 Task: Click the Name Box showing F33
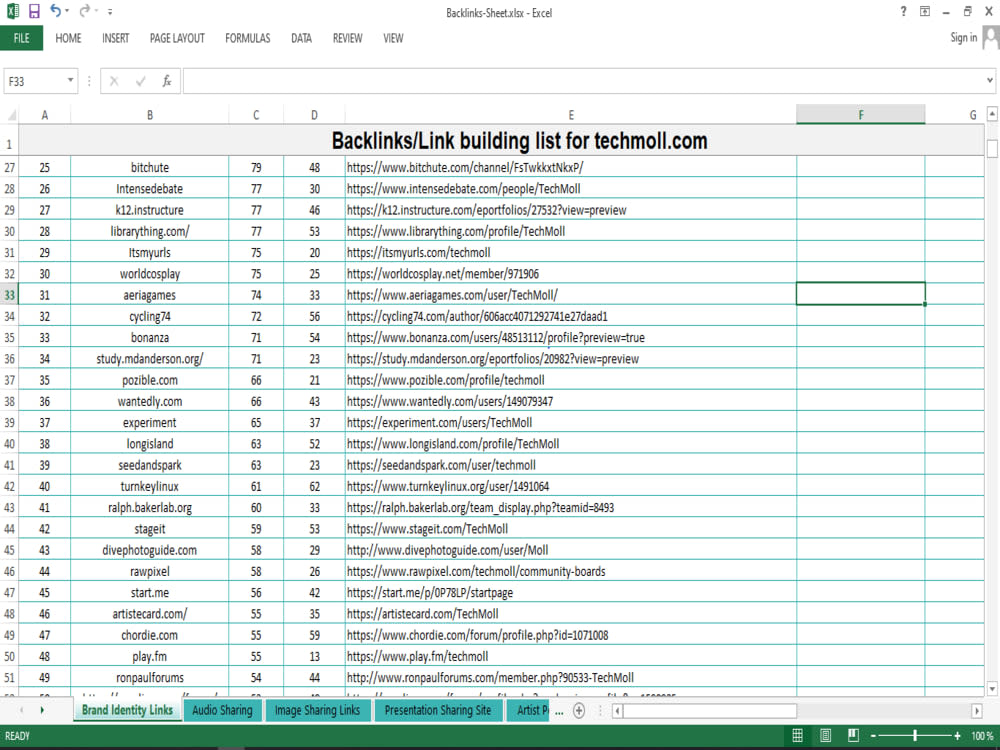[x=33, y=82]
